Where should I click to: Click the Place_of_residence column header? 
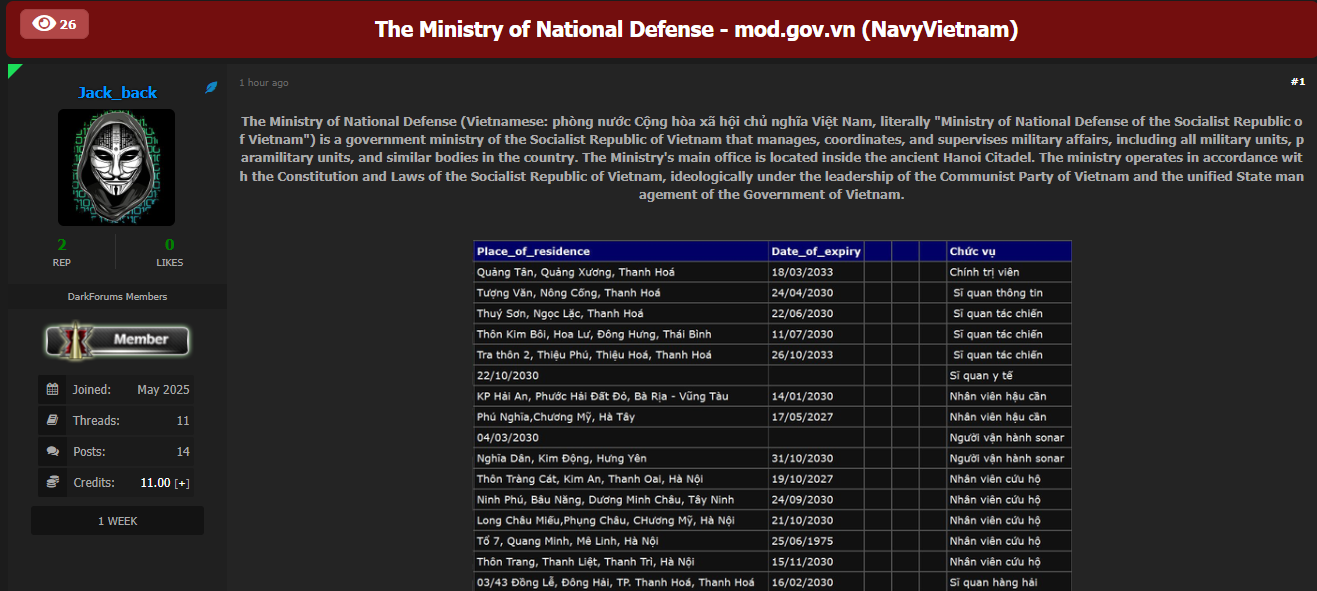[533, 251]
